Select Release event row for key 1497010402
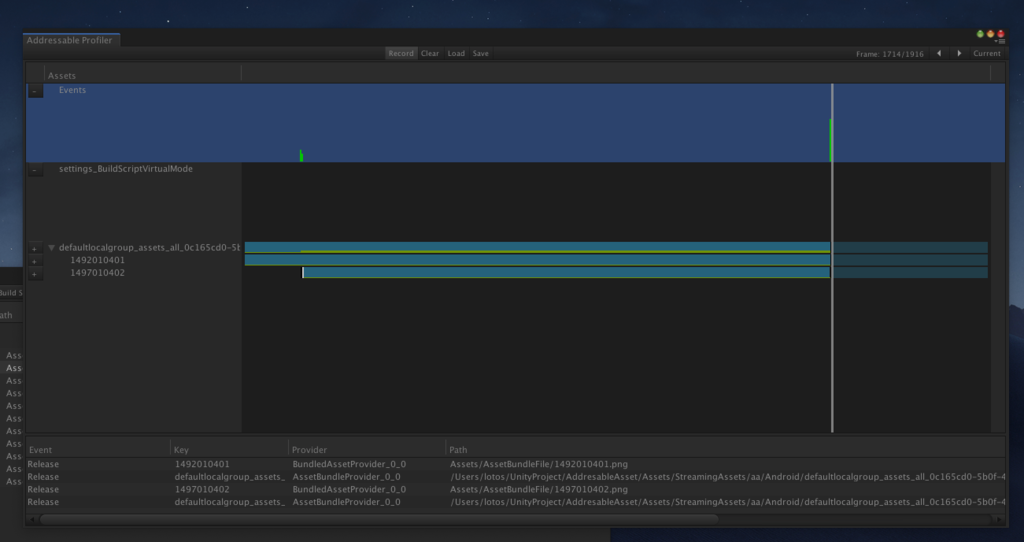Viewport: 1024px width, 542px height. point(515,489)
